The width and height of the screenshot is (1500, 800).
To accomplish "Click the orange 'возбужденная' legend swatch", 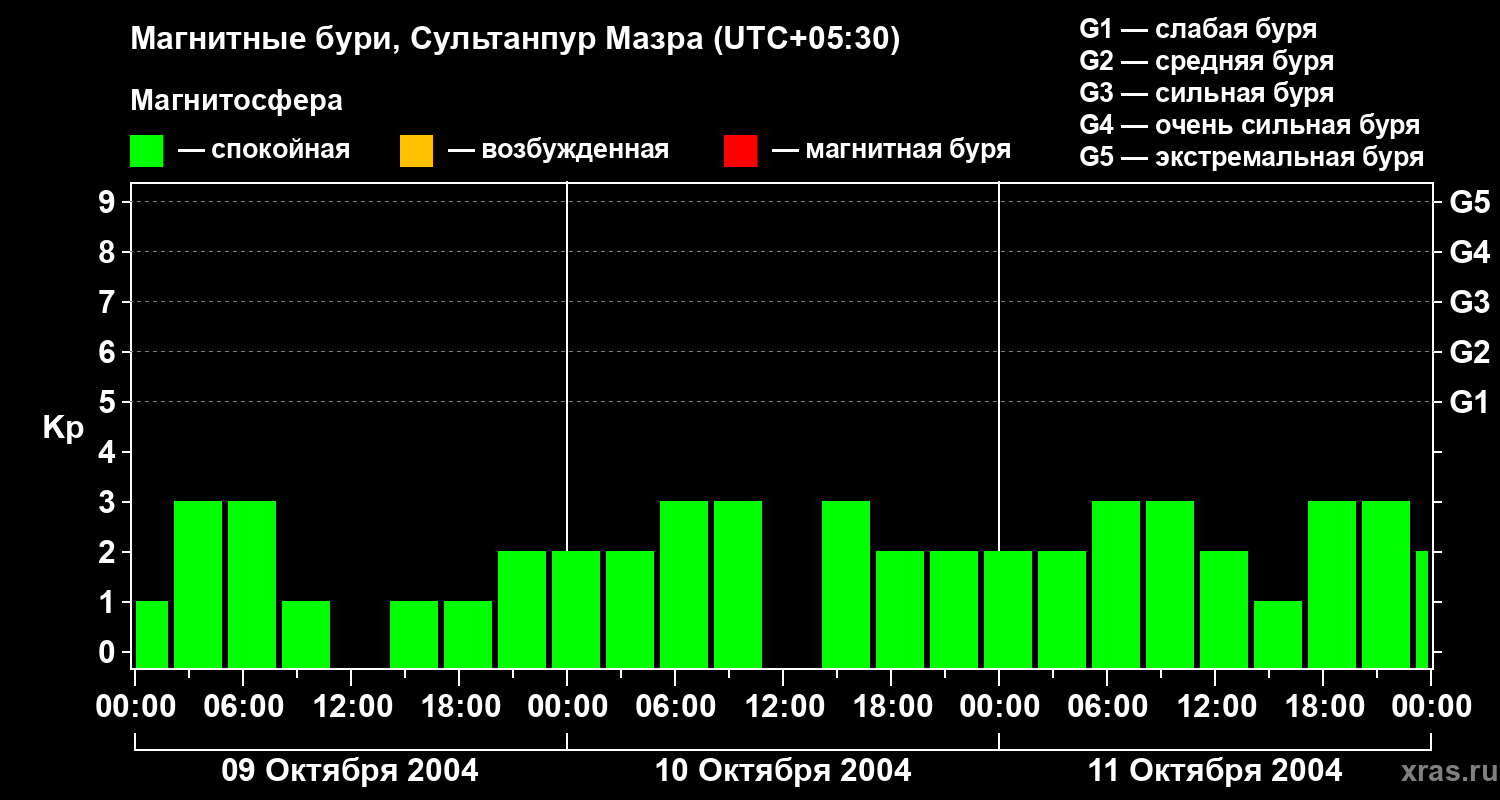I will click(x=416, y=151).
